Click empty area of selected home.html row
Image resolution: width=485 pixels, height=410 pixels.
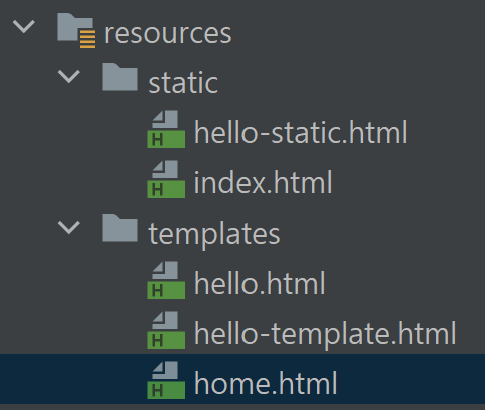[x=410, y=379]
